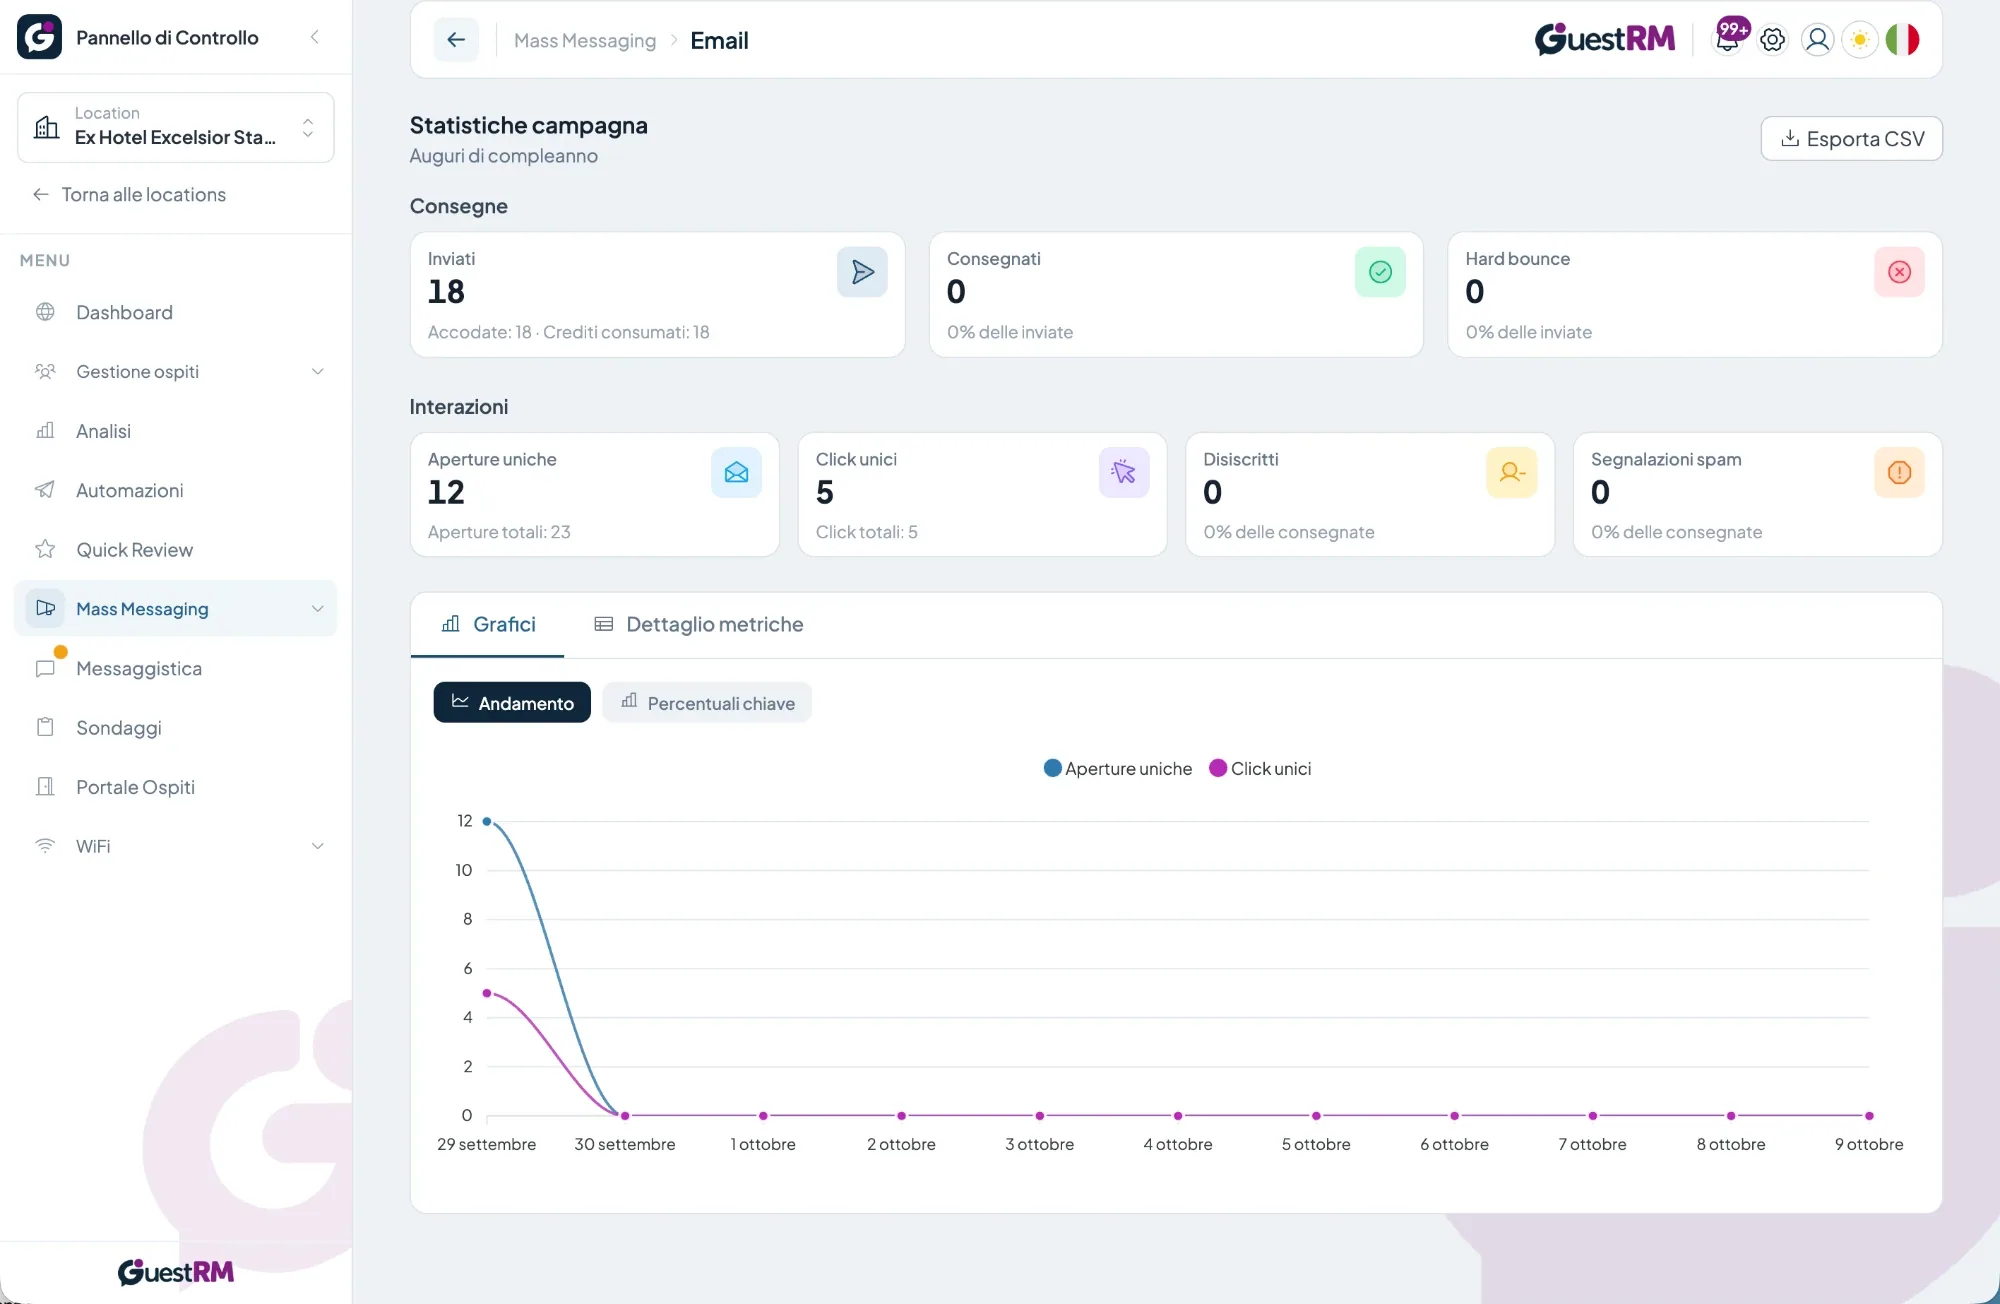Export campaign stats with Esporta CSV
The image size is (2000, 1304).
[x=1851, y=139]
